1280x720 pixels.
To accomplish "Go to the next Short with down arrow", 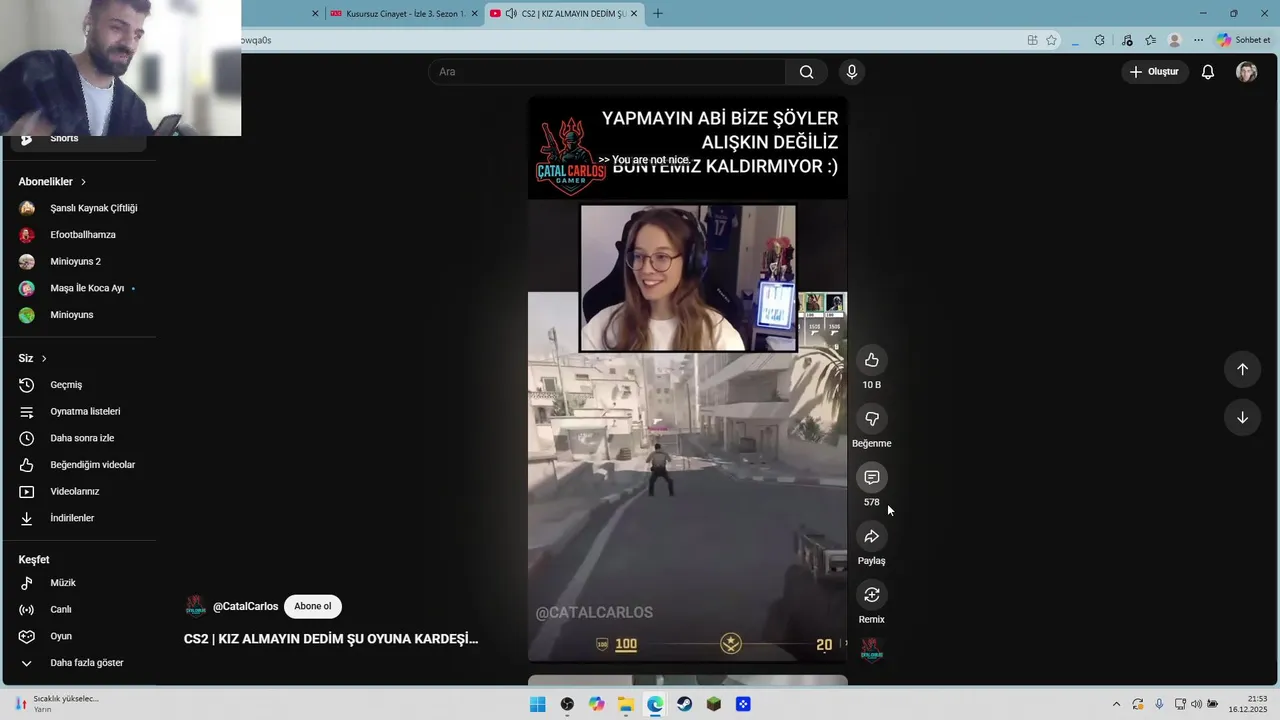I will click(x=1242, y=417).
